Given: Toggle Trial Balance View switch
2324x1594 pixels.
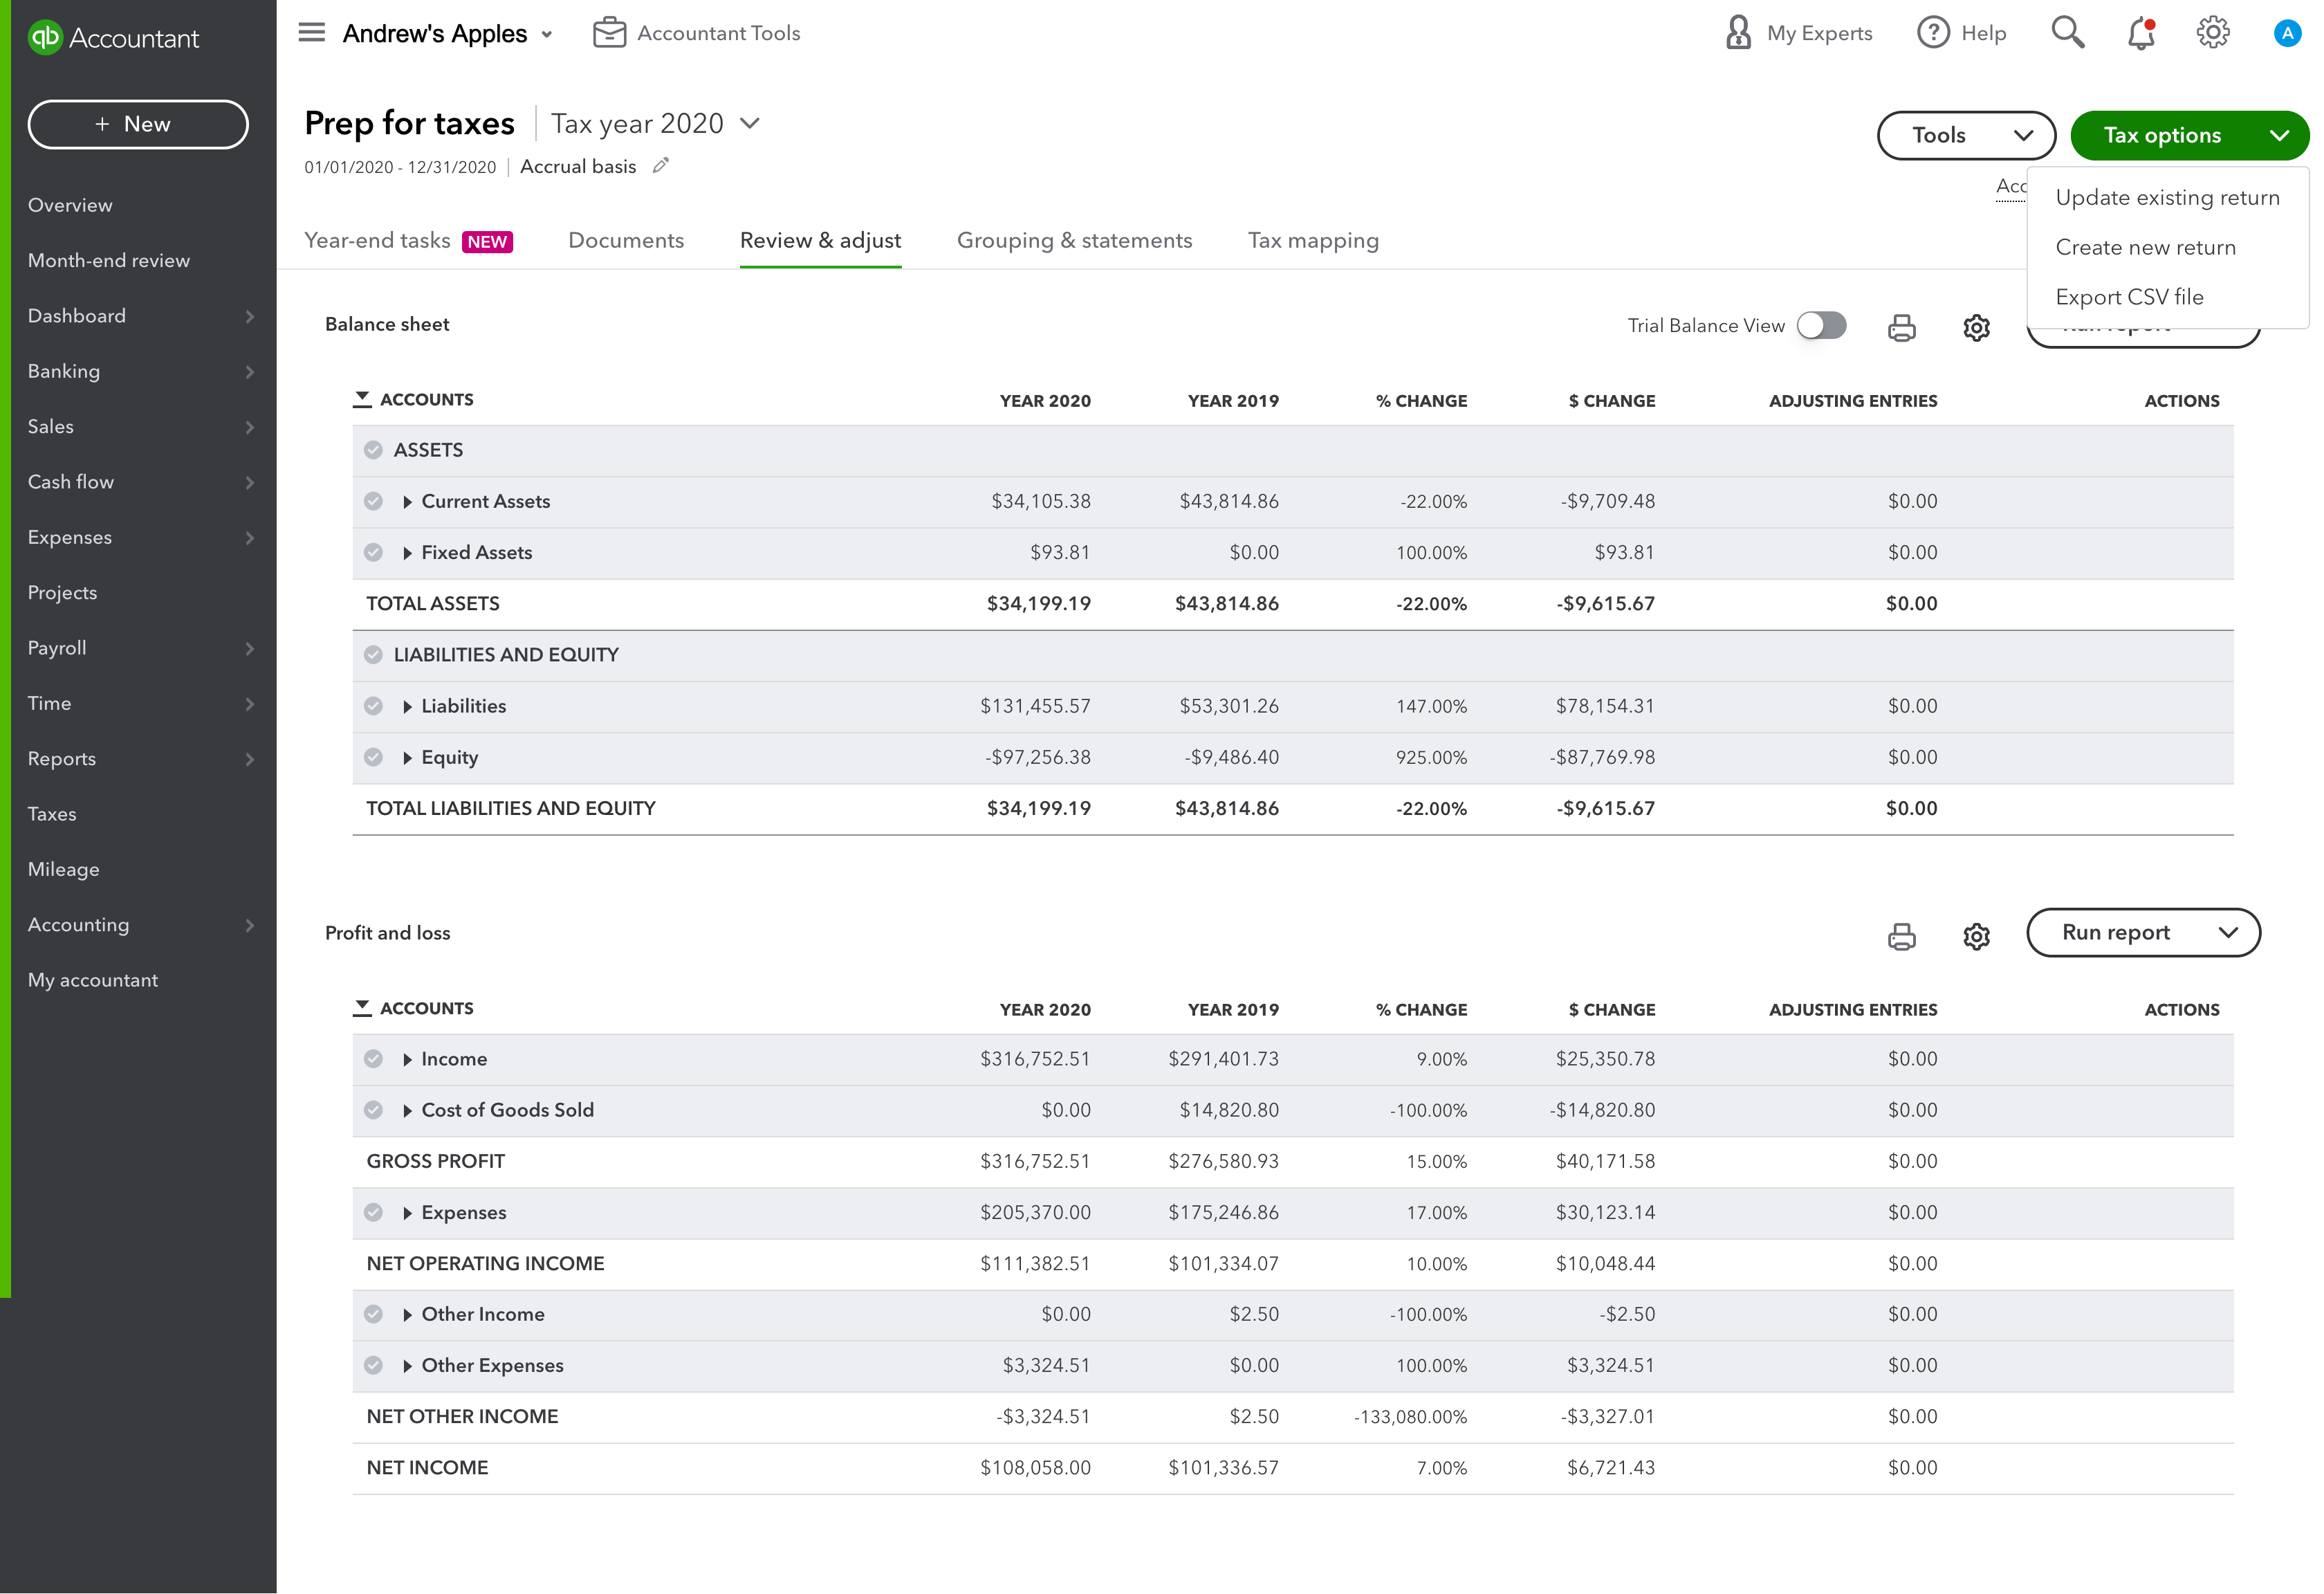Looking at the screenshot, I should [1821, 326].
